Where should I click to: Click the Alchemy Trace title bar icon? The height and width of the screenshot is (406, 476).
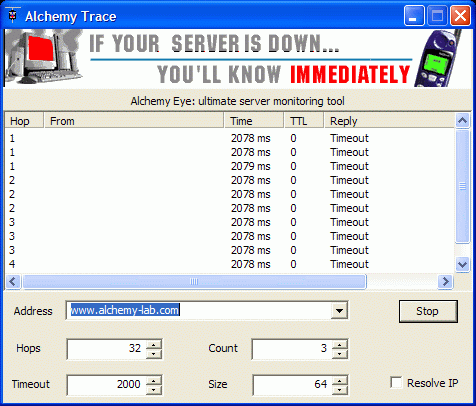point(13,15)
